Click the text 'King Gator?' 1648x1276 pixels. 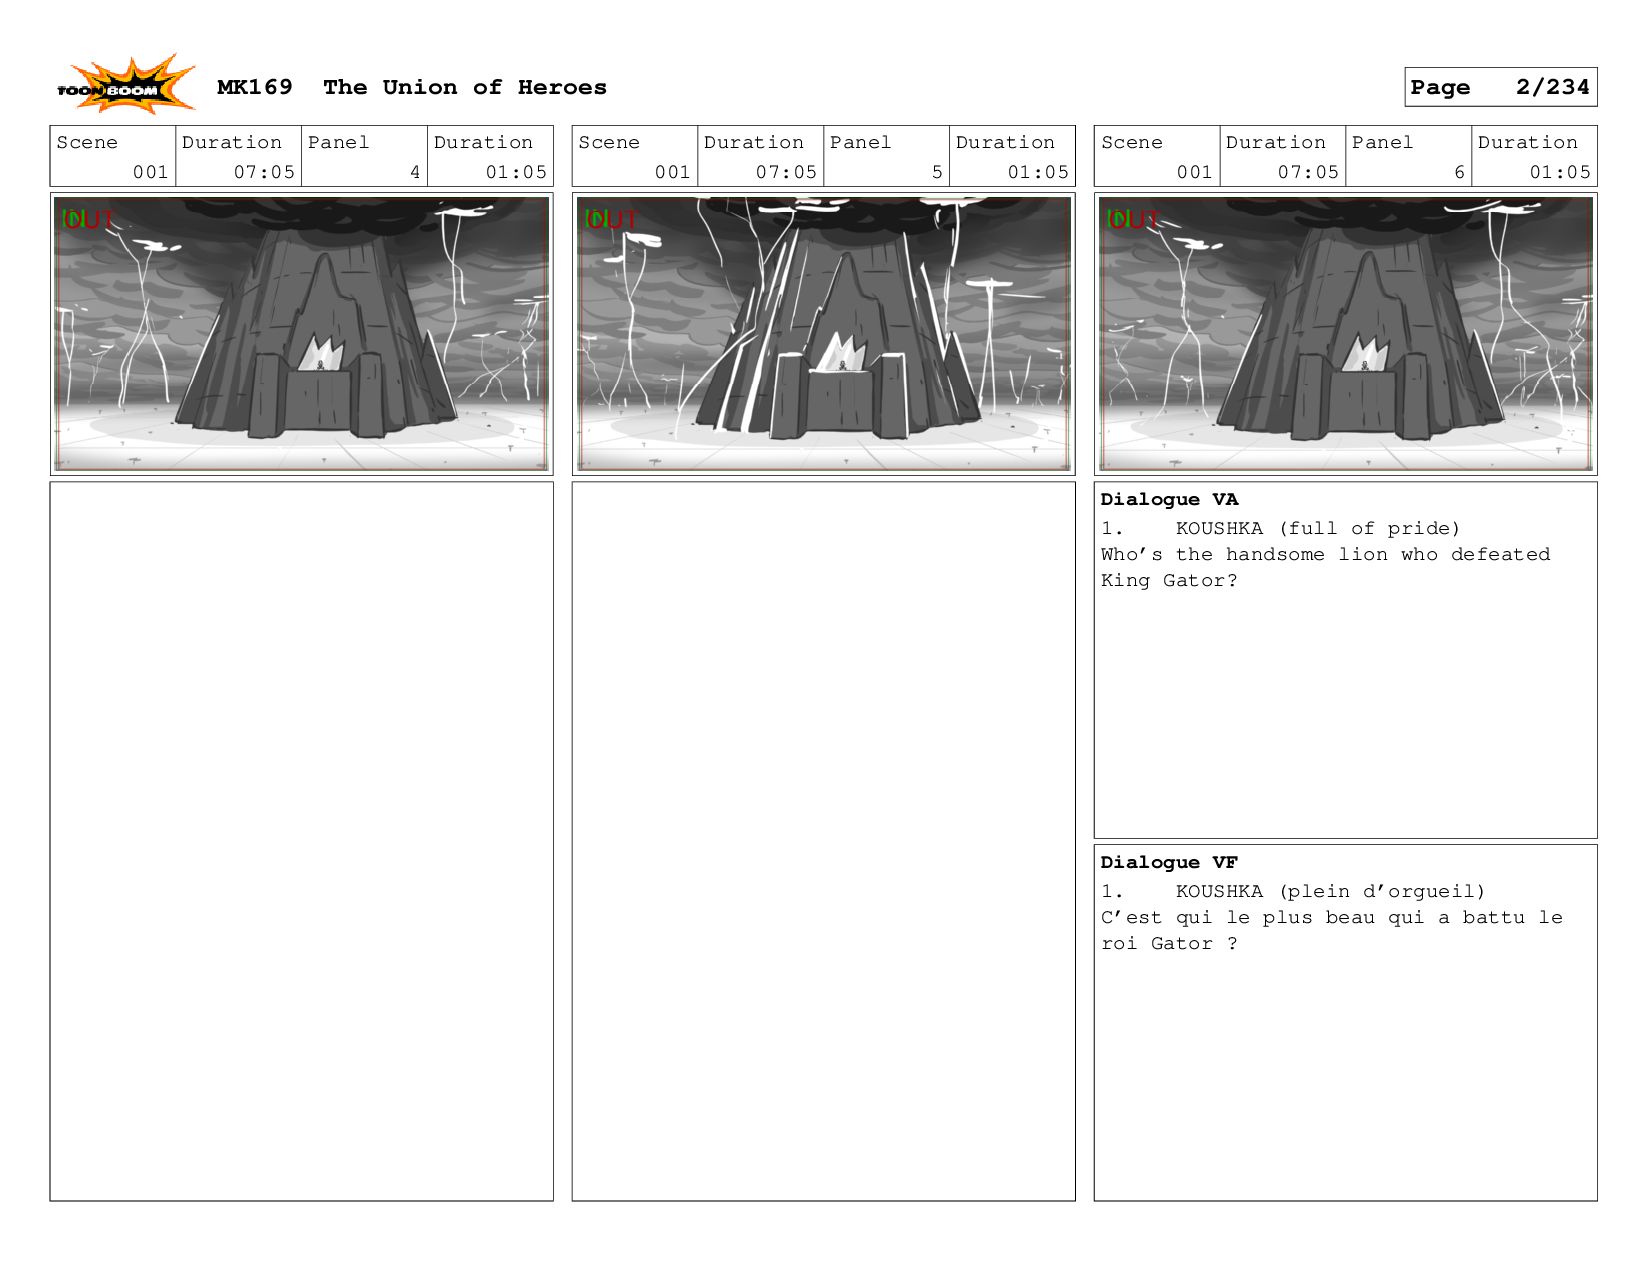(1169, 580)
